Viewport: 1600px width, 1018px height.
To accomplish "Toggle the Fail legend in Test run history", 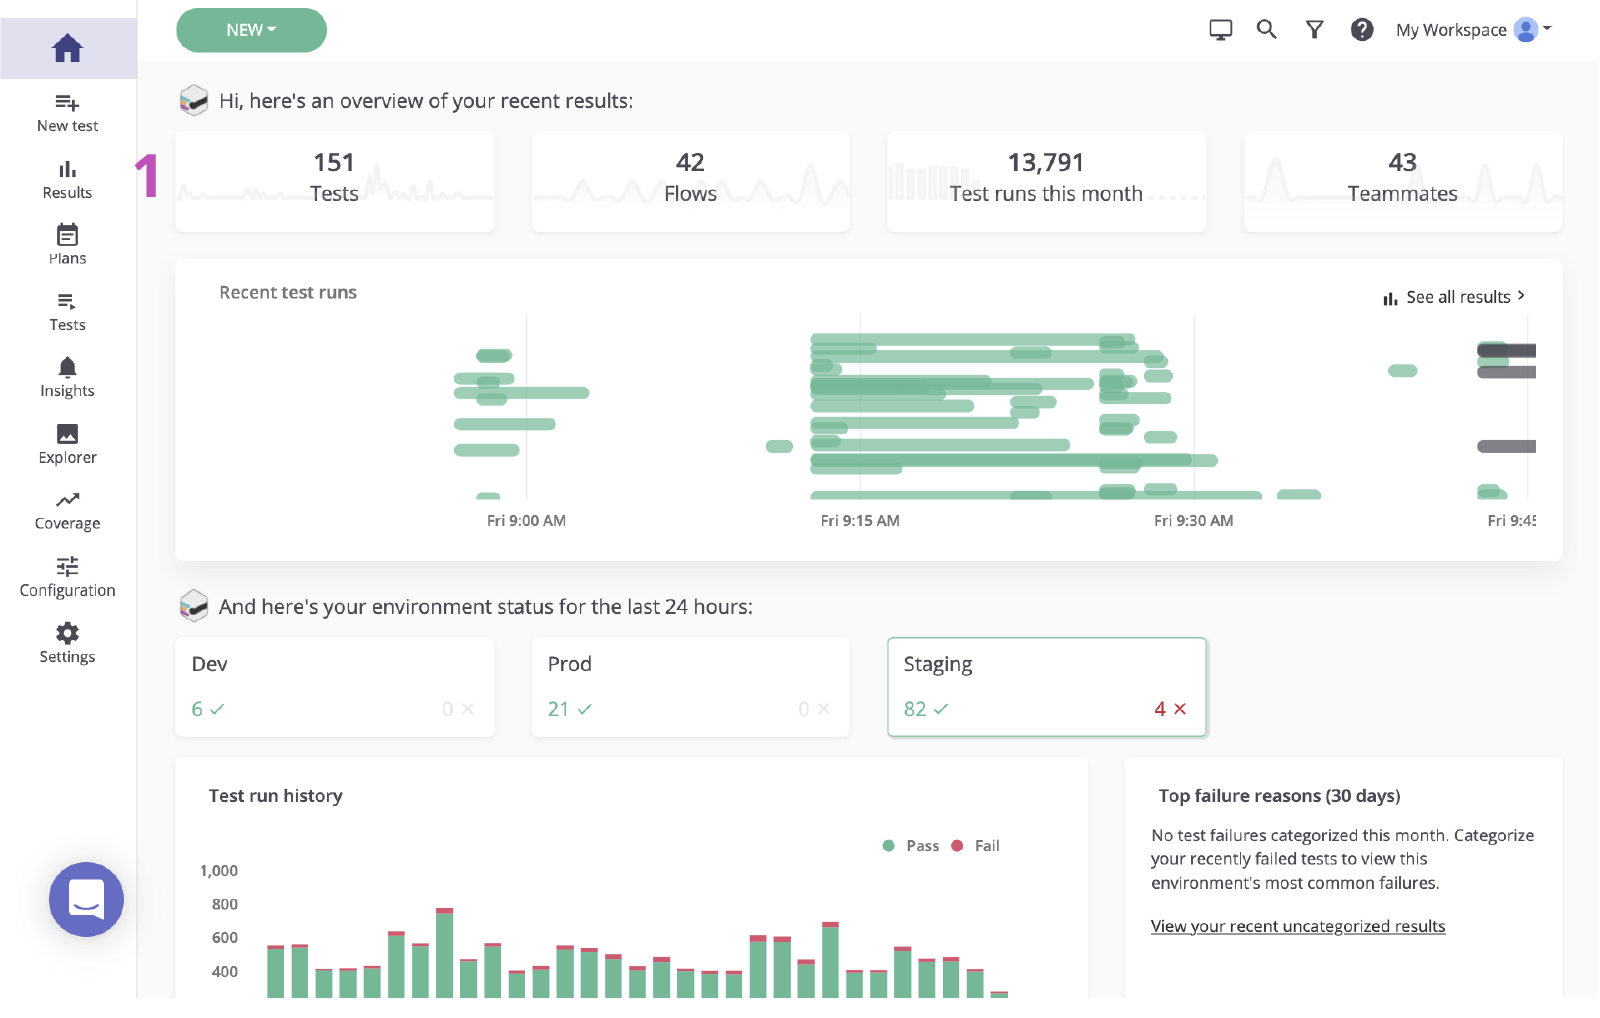I will click(977, 845).
